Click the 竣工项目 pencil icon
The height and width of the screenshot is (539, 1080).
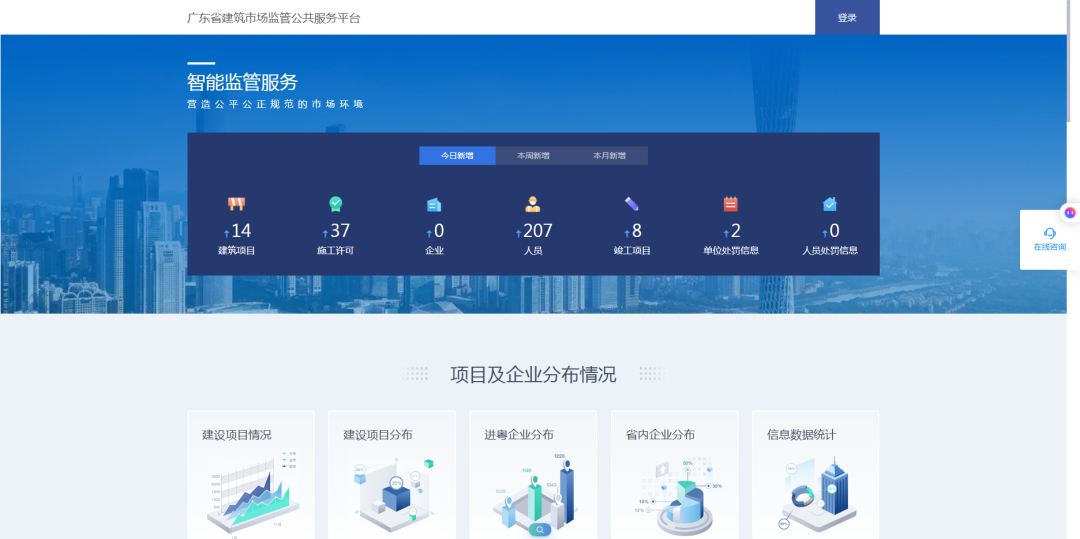tap(632, 204)
